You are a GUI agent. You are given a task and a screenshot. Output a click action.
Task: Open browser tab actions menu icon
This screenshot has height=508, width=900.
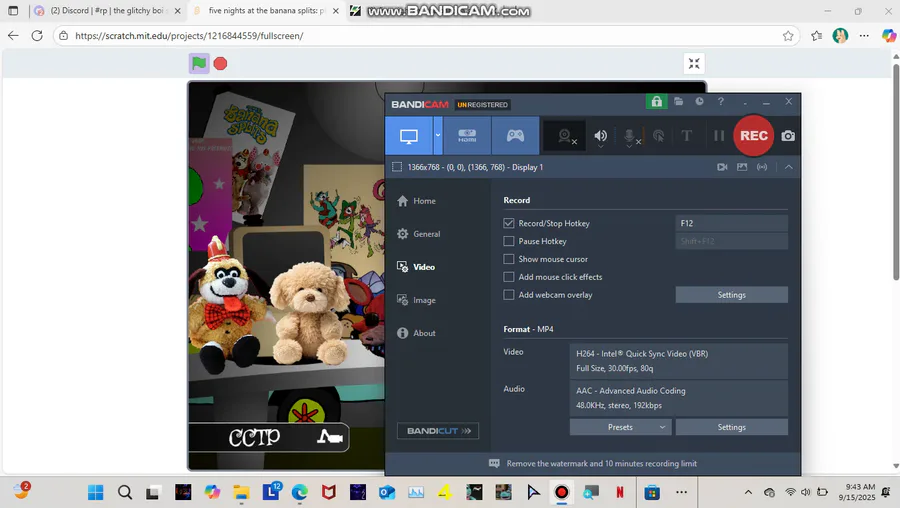coord(13,11)
